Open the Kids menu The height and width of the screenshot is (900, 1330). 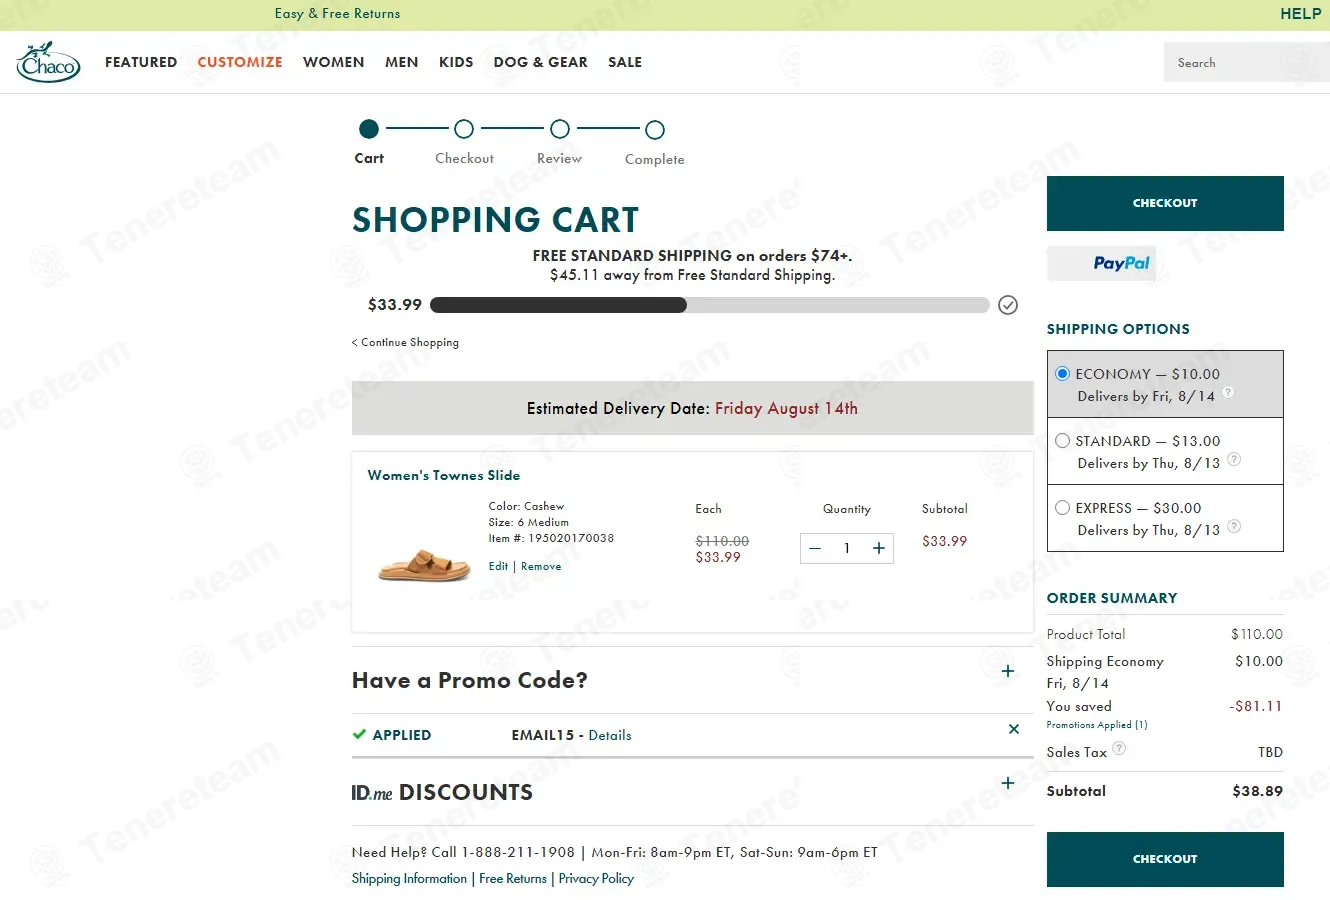456,62
